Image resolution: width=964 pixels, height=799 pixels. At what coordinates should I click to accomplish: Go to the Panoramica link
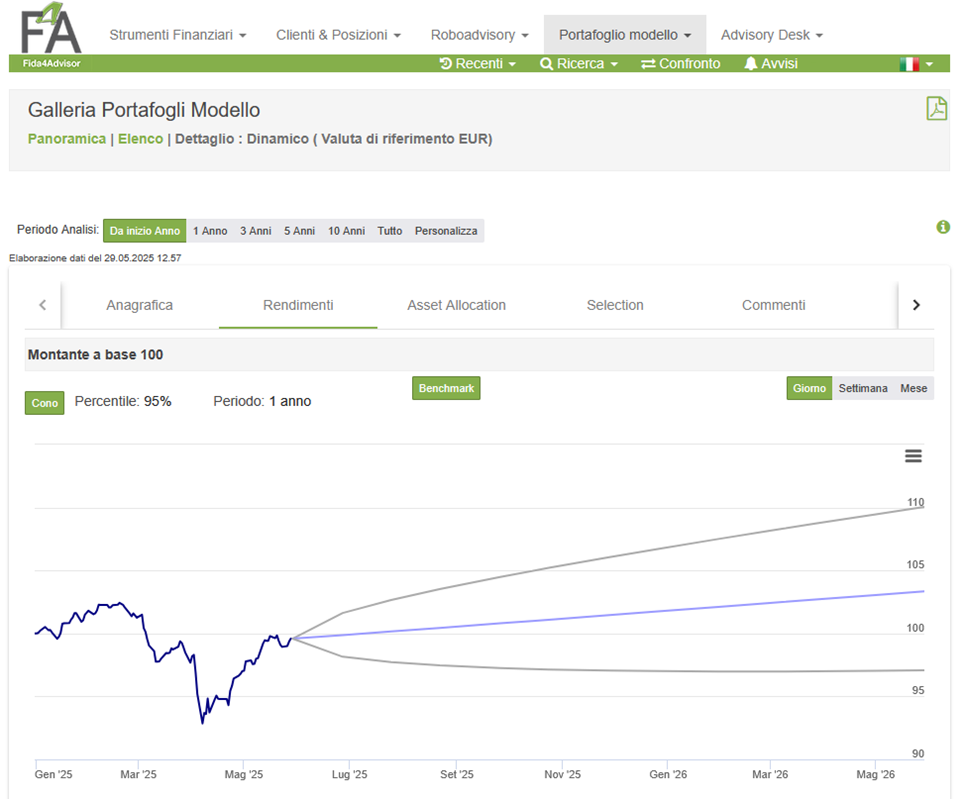pyautogui.click(x=67, y=139)
